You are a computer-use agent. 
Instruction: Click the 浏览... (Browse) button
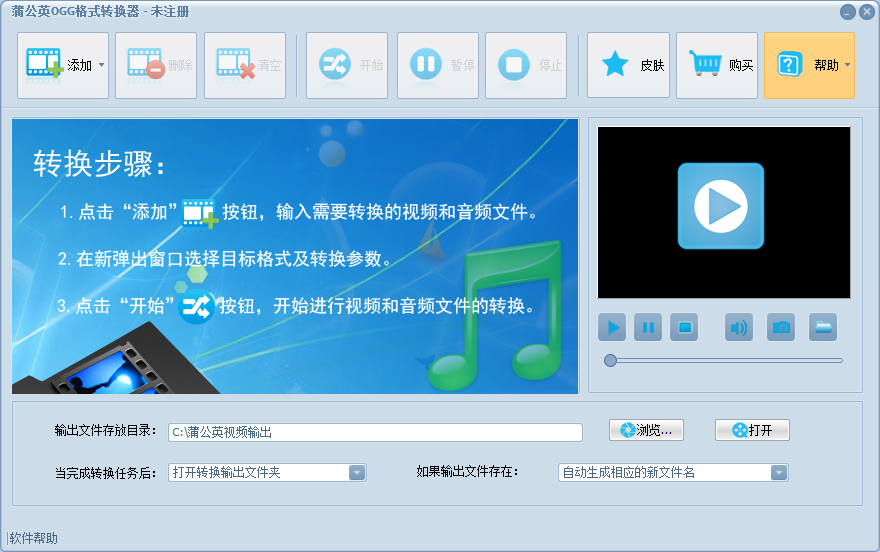coord(646,430)
